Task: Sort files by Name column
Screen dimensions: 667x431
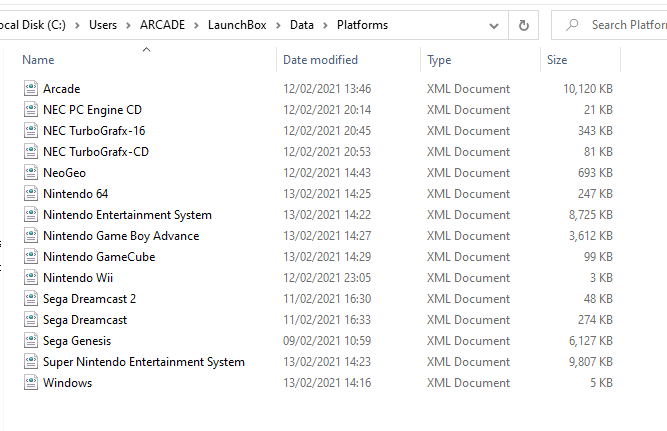Action: [38, 60]
